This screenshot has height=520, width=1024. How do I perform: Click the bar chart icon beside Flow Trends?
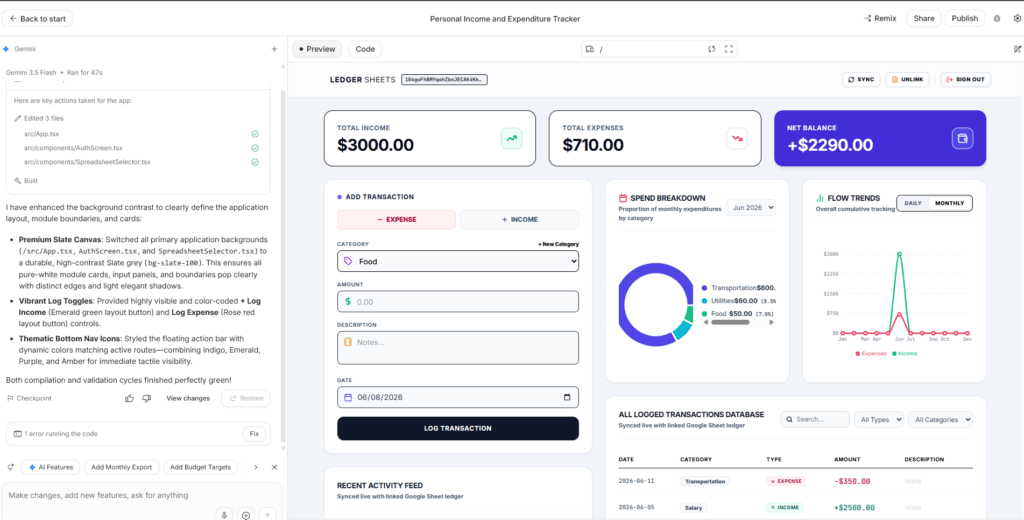point(820,198)
